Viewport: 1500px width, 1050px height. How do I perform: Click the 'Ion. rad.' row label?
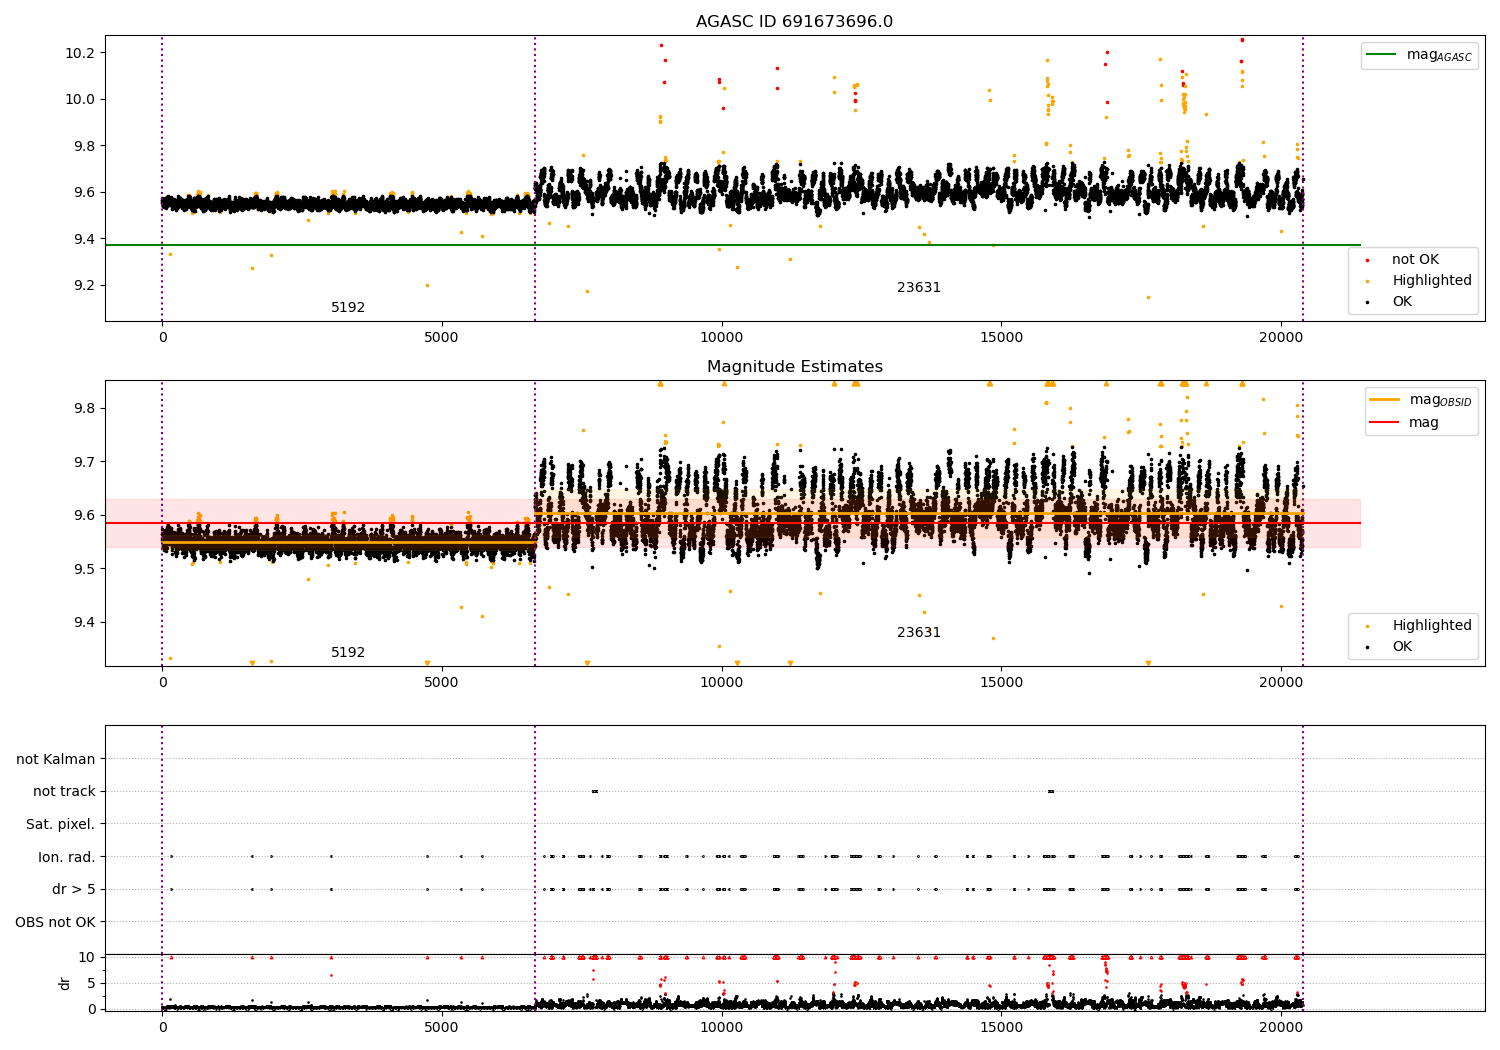[x=67, y=857]
